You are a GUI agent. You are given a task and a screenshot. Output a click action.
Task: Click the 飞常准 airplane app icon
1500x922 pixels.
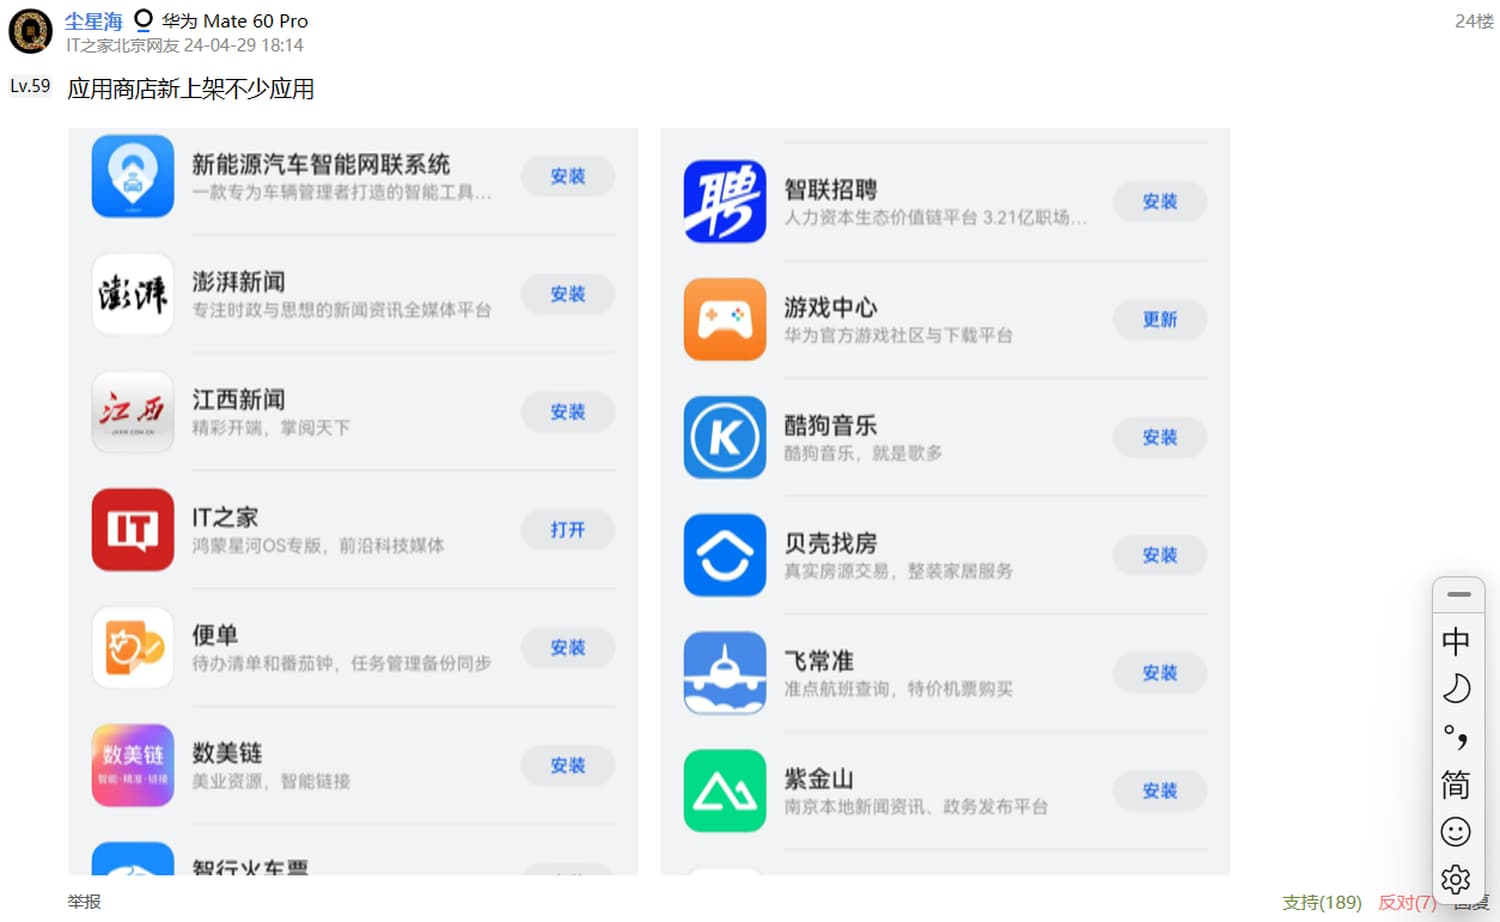coord(725,674)
